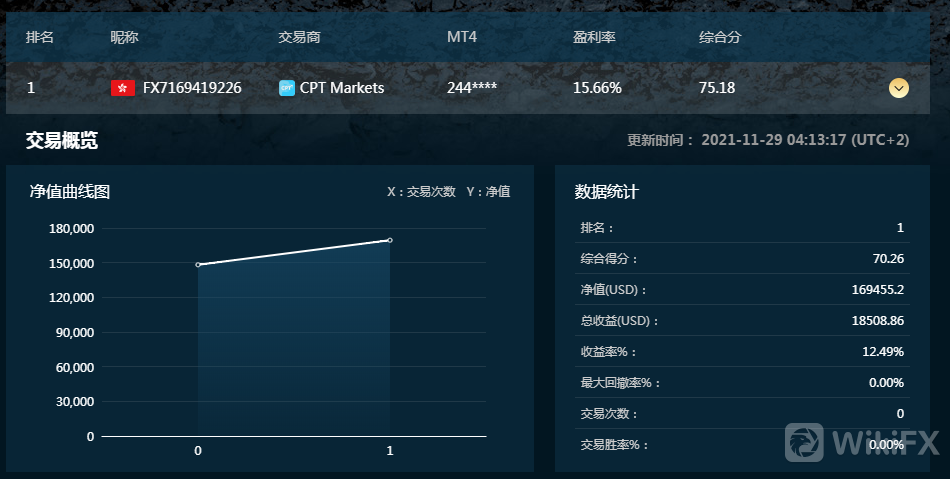Sort by the 综合分 column header
Image resolution: width=950 pixels, height=479 pixels.
coord(720,37)
